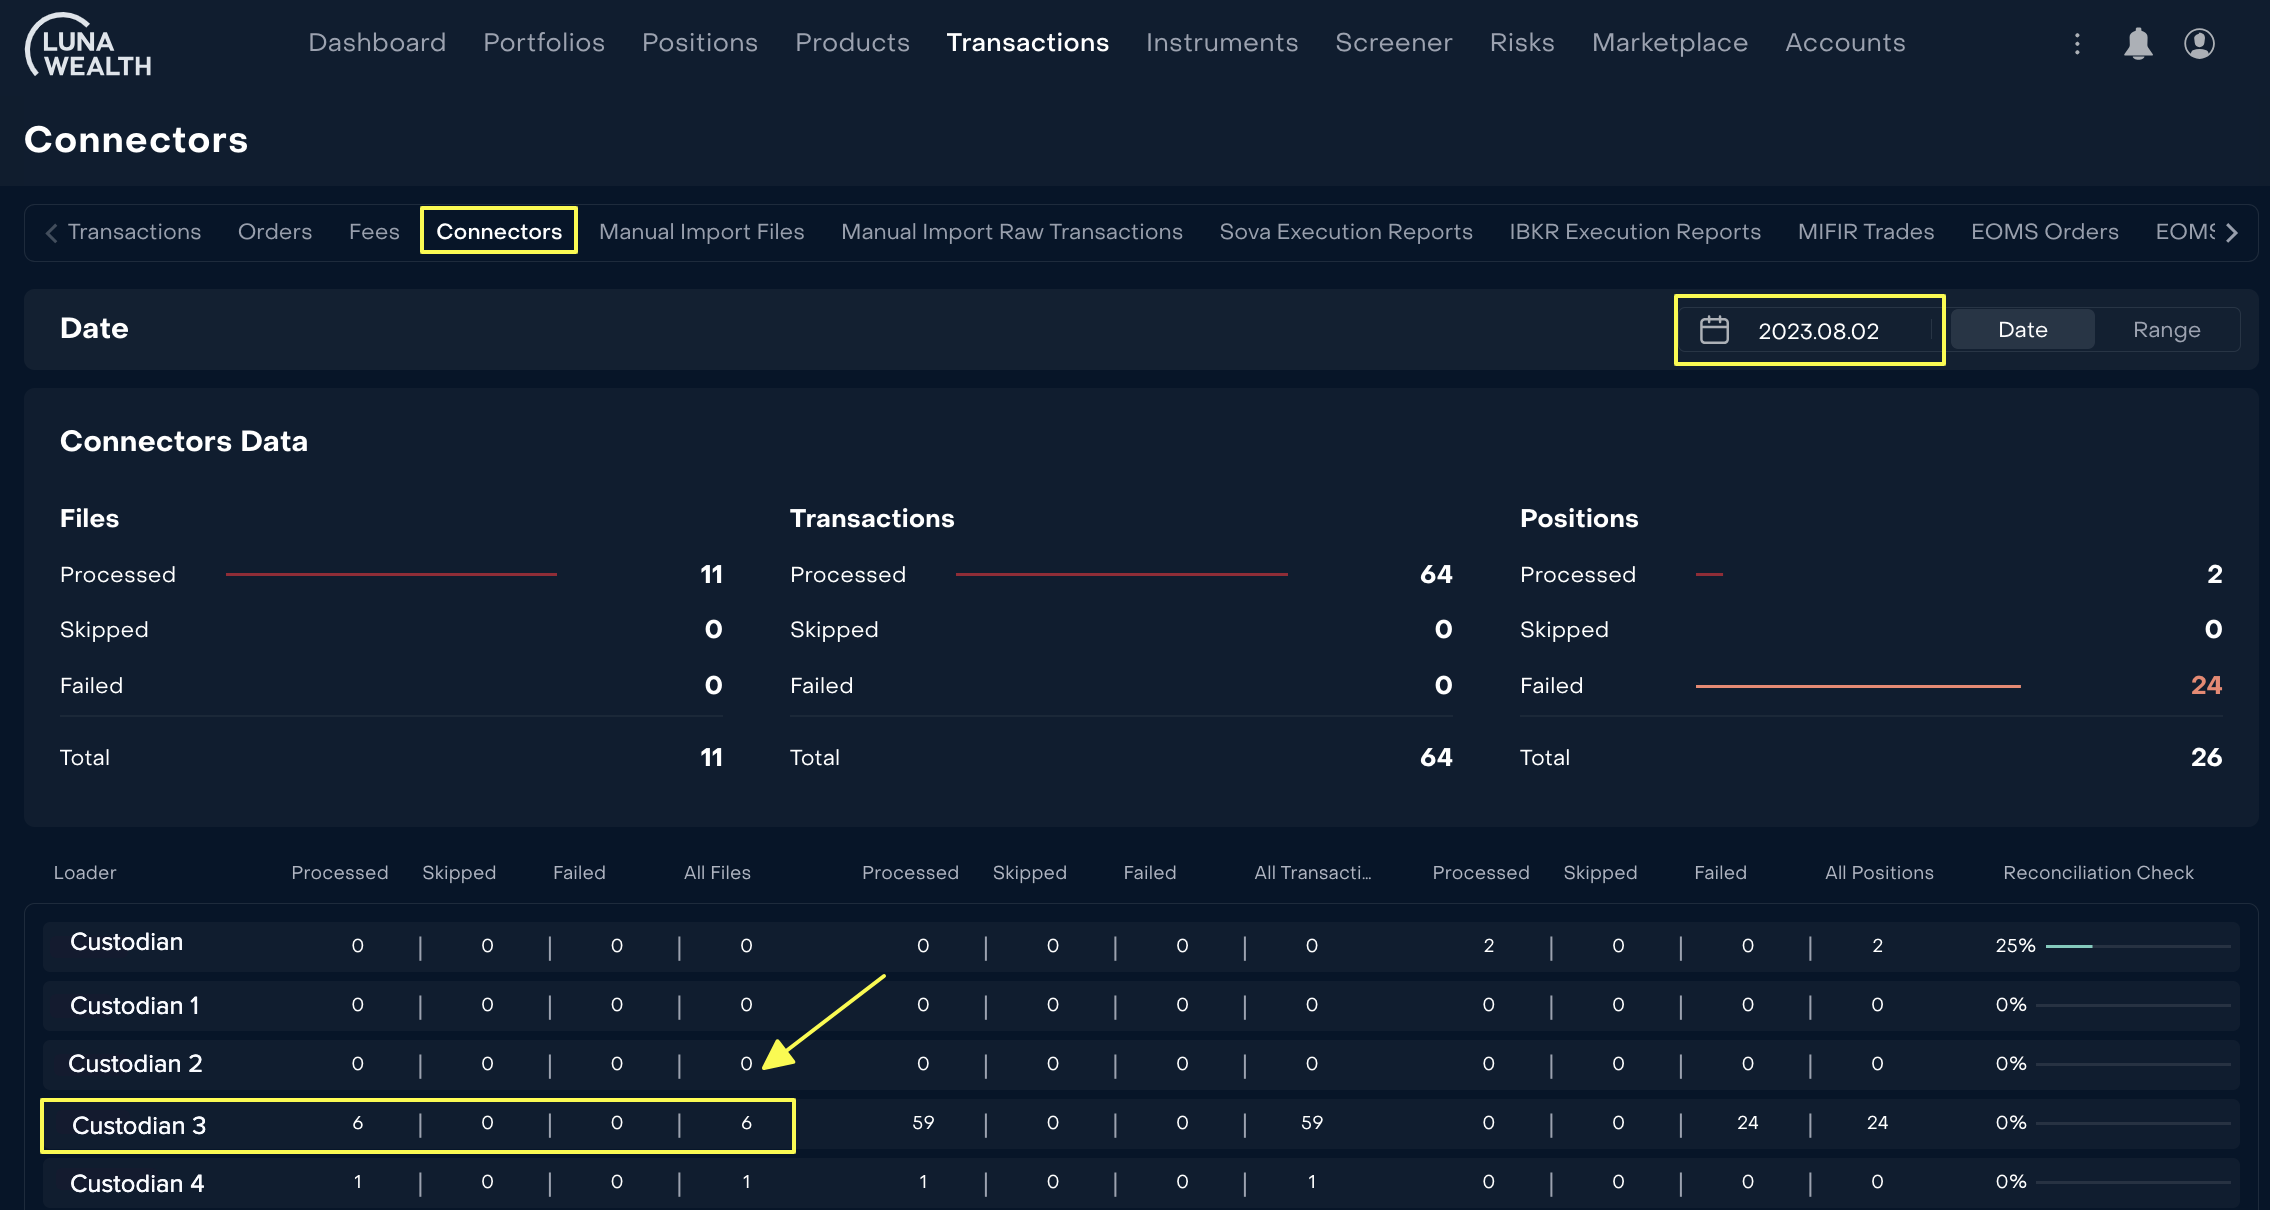Go to Screener in top navigation

1393,43
